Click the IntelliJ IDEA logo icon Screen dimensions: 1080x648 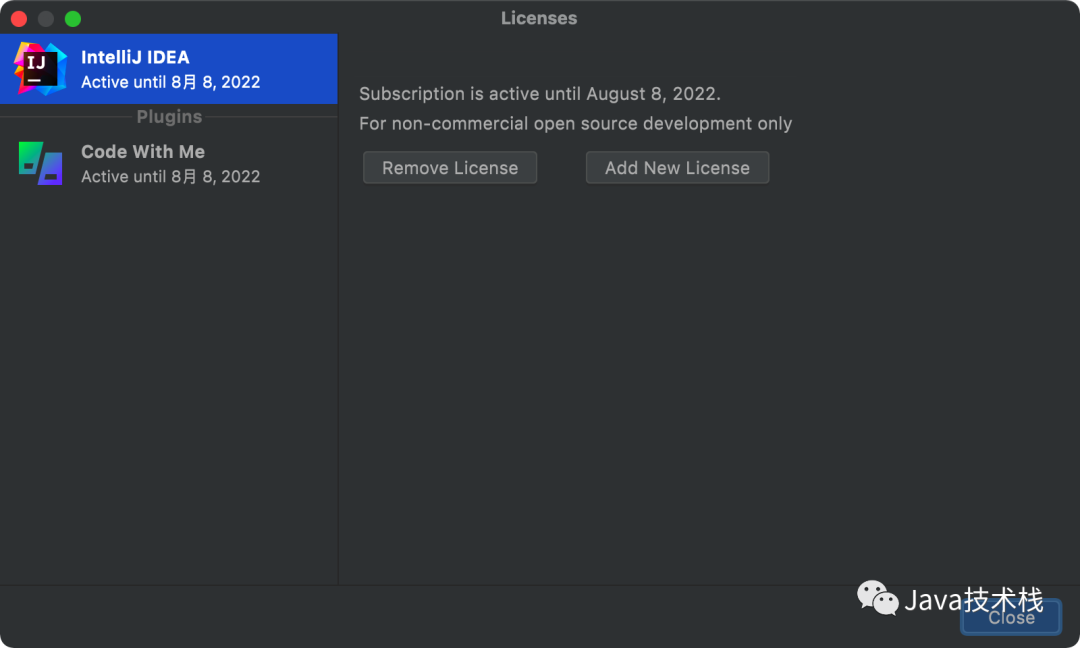click(x=40, y=69)
